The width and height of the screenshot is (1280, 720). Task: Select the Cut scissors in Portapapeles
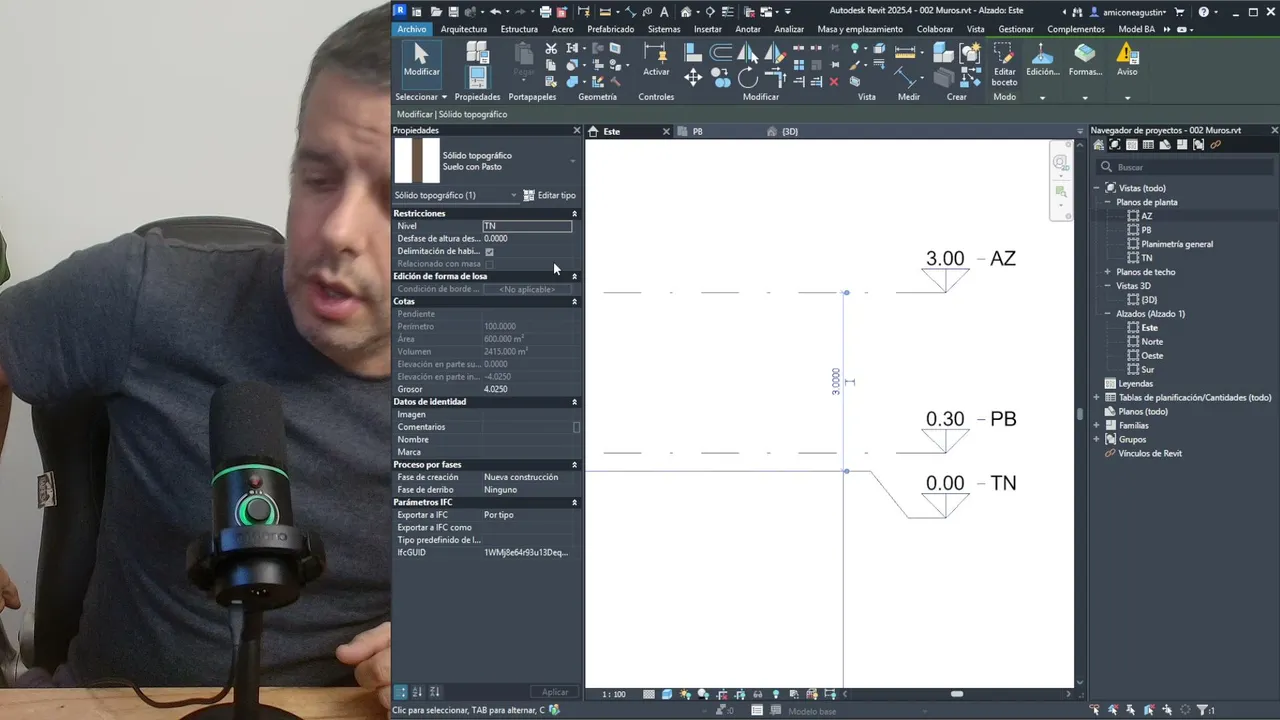tap(551, 48)
